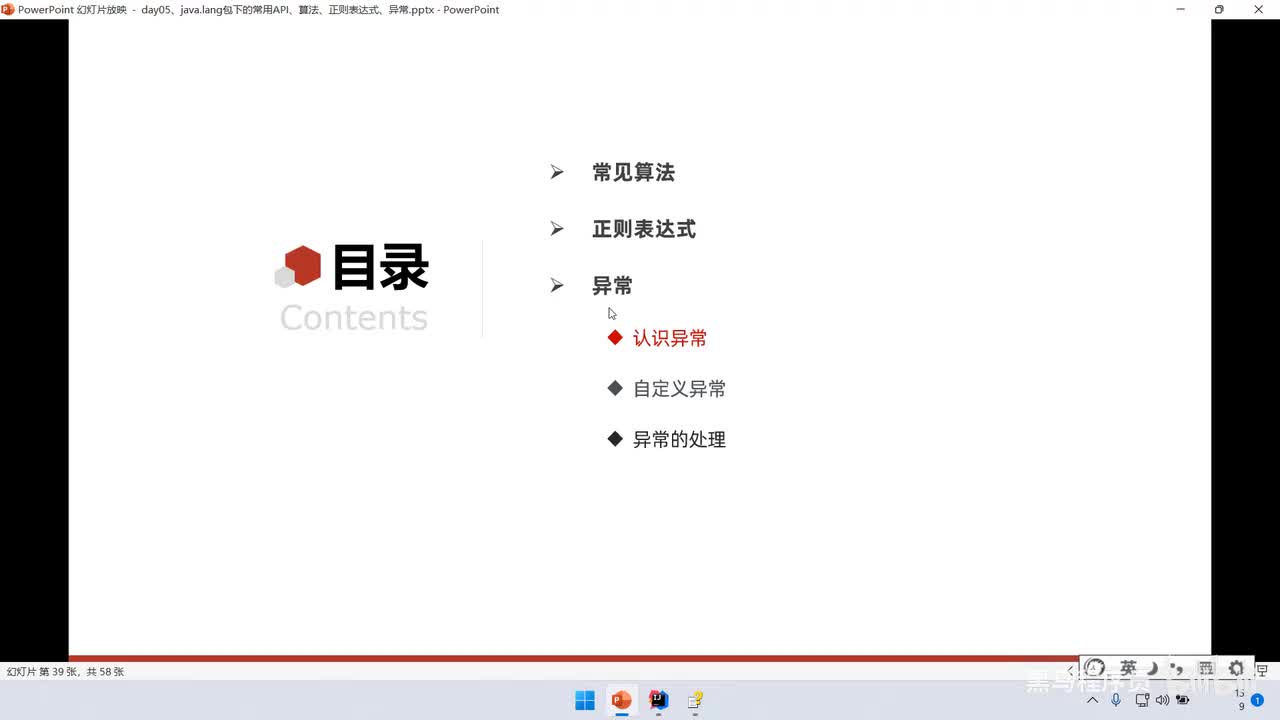Open IntelliJ IDEA from the taskbar
This screenshot has width=1280, height=720.
[658, 701]
